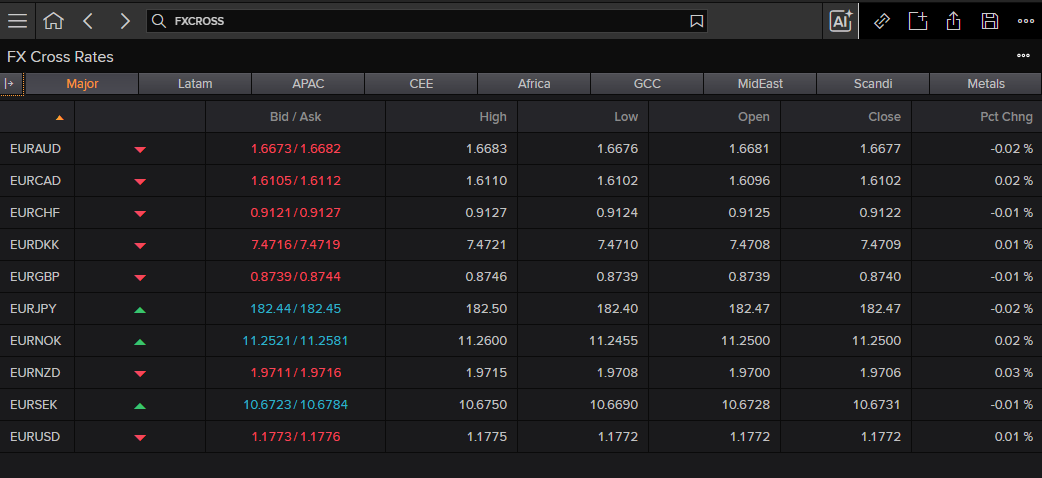The height and width of the screenshot is (478, 1042).
Task: Click the EURNZD down trend arrow
Action: (x=140, y=374)
